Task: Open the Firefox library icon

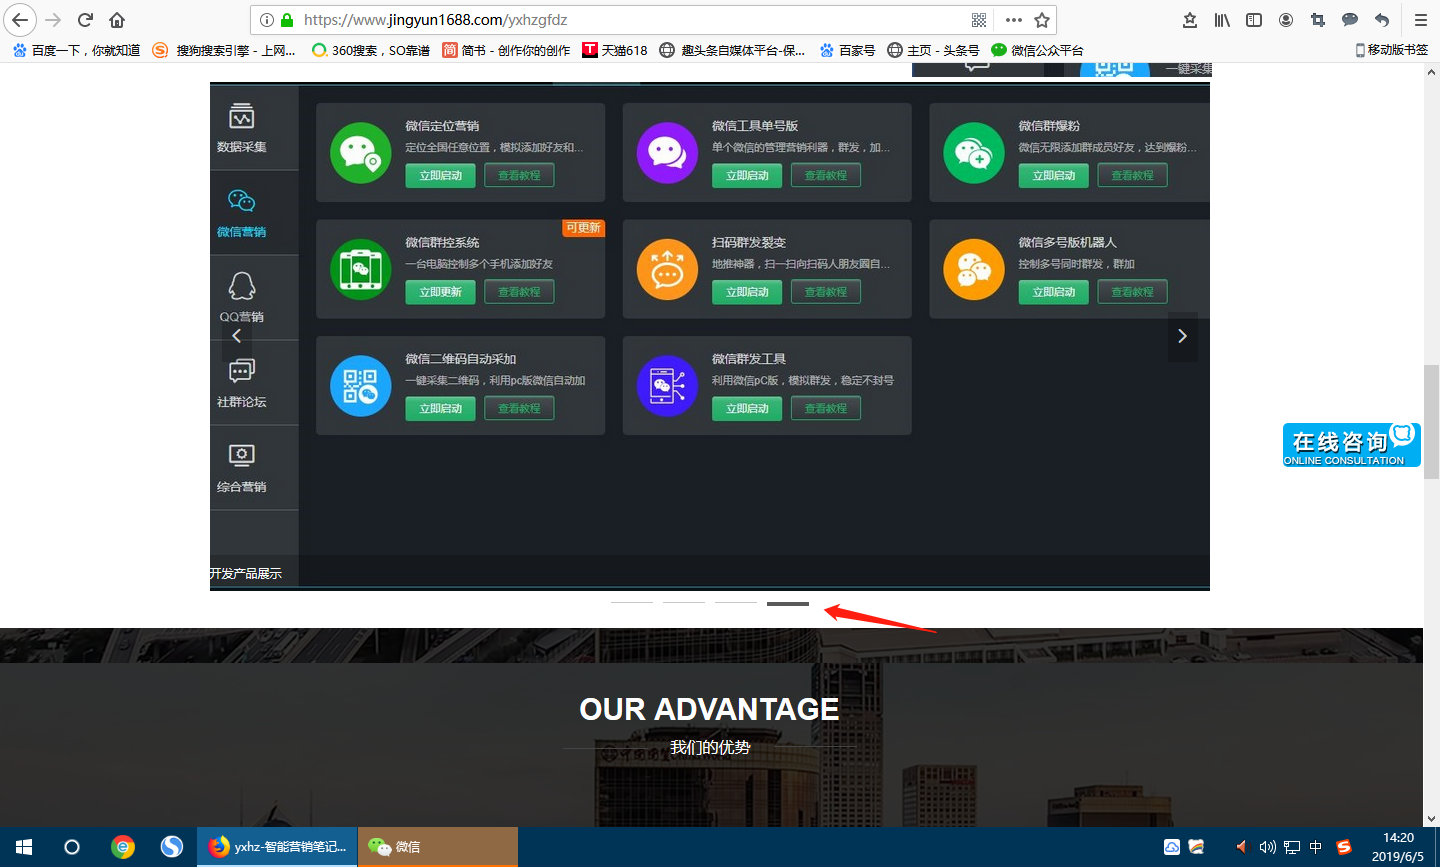Action: (1222, 20)
